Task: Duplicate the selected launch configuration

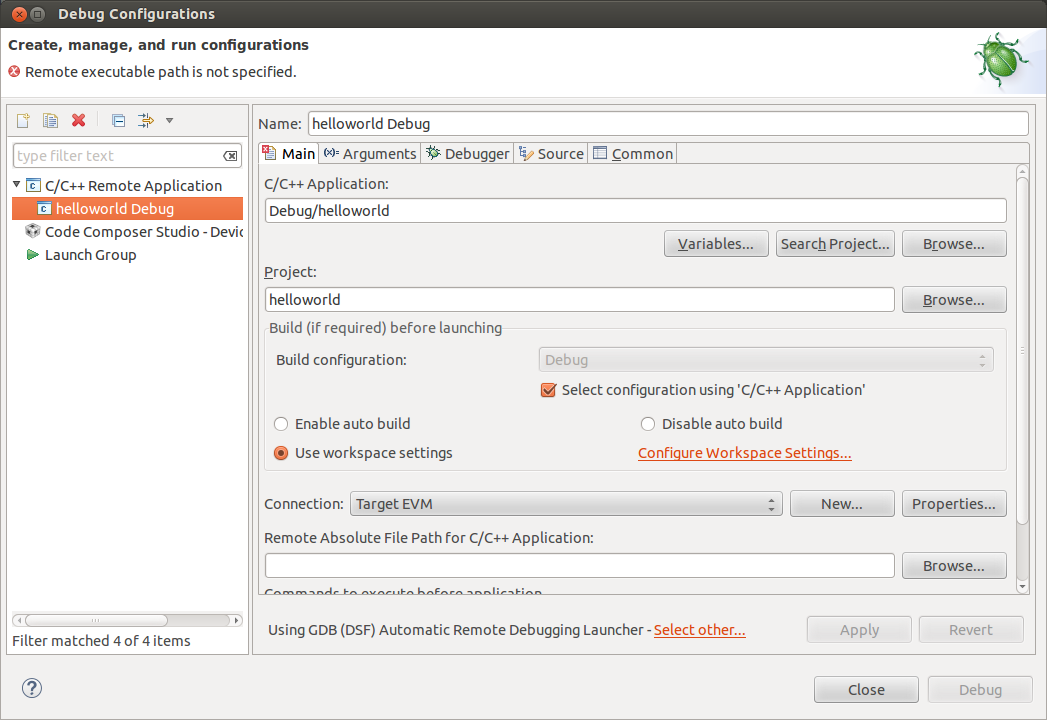Action: click(50, 120)
